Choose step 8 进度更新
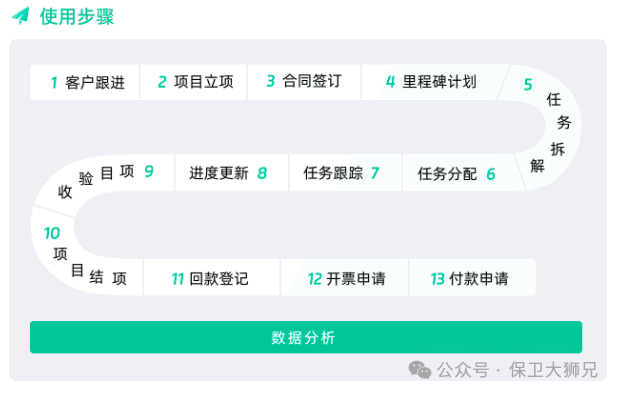Image resolution: width=618 pixels, height=395 pixels. [231, 173]
